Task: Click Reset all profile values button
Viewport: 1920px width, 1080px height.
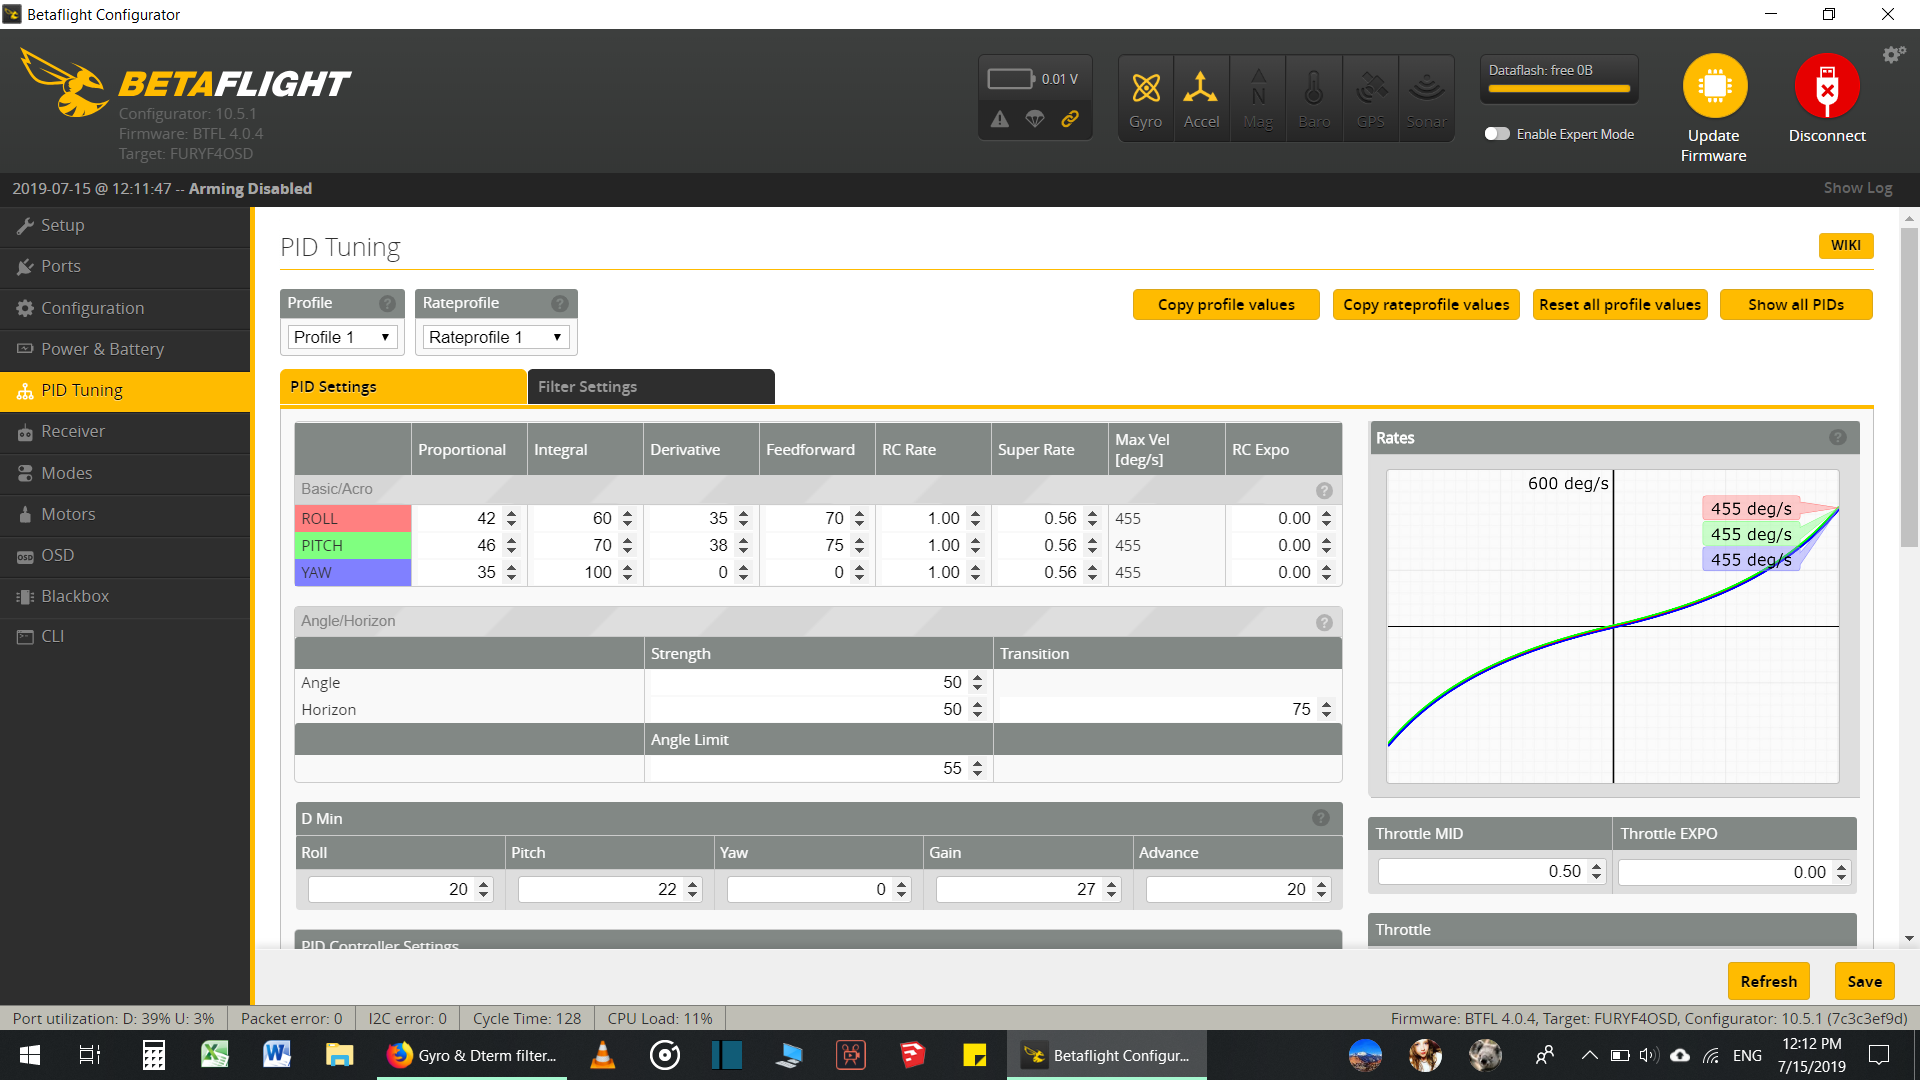Action: [1619, 305]
